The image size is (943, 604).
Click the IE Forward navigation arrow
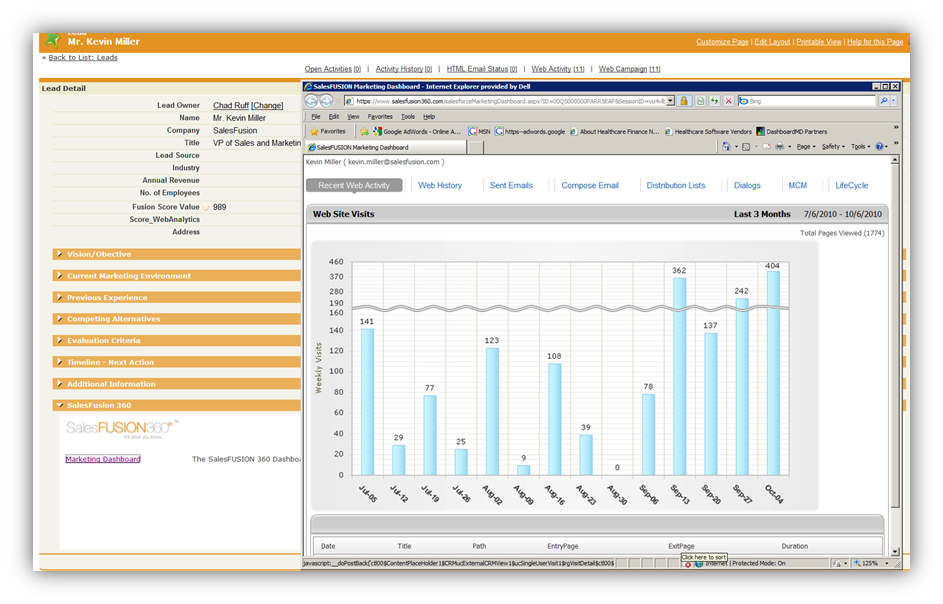326,101
